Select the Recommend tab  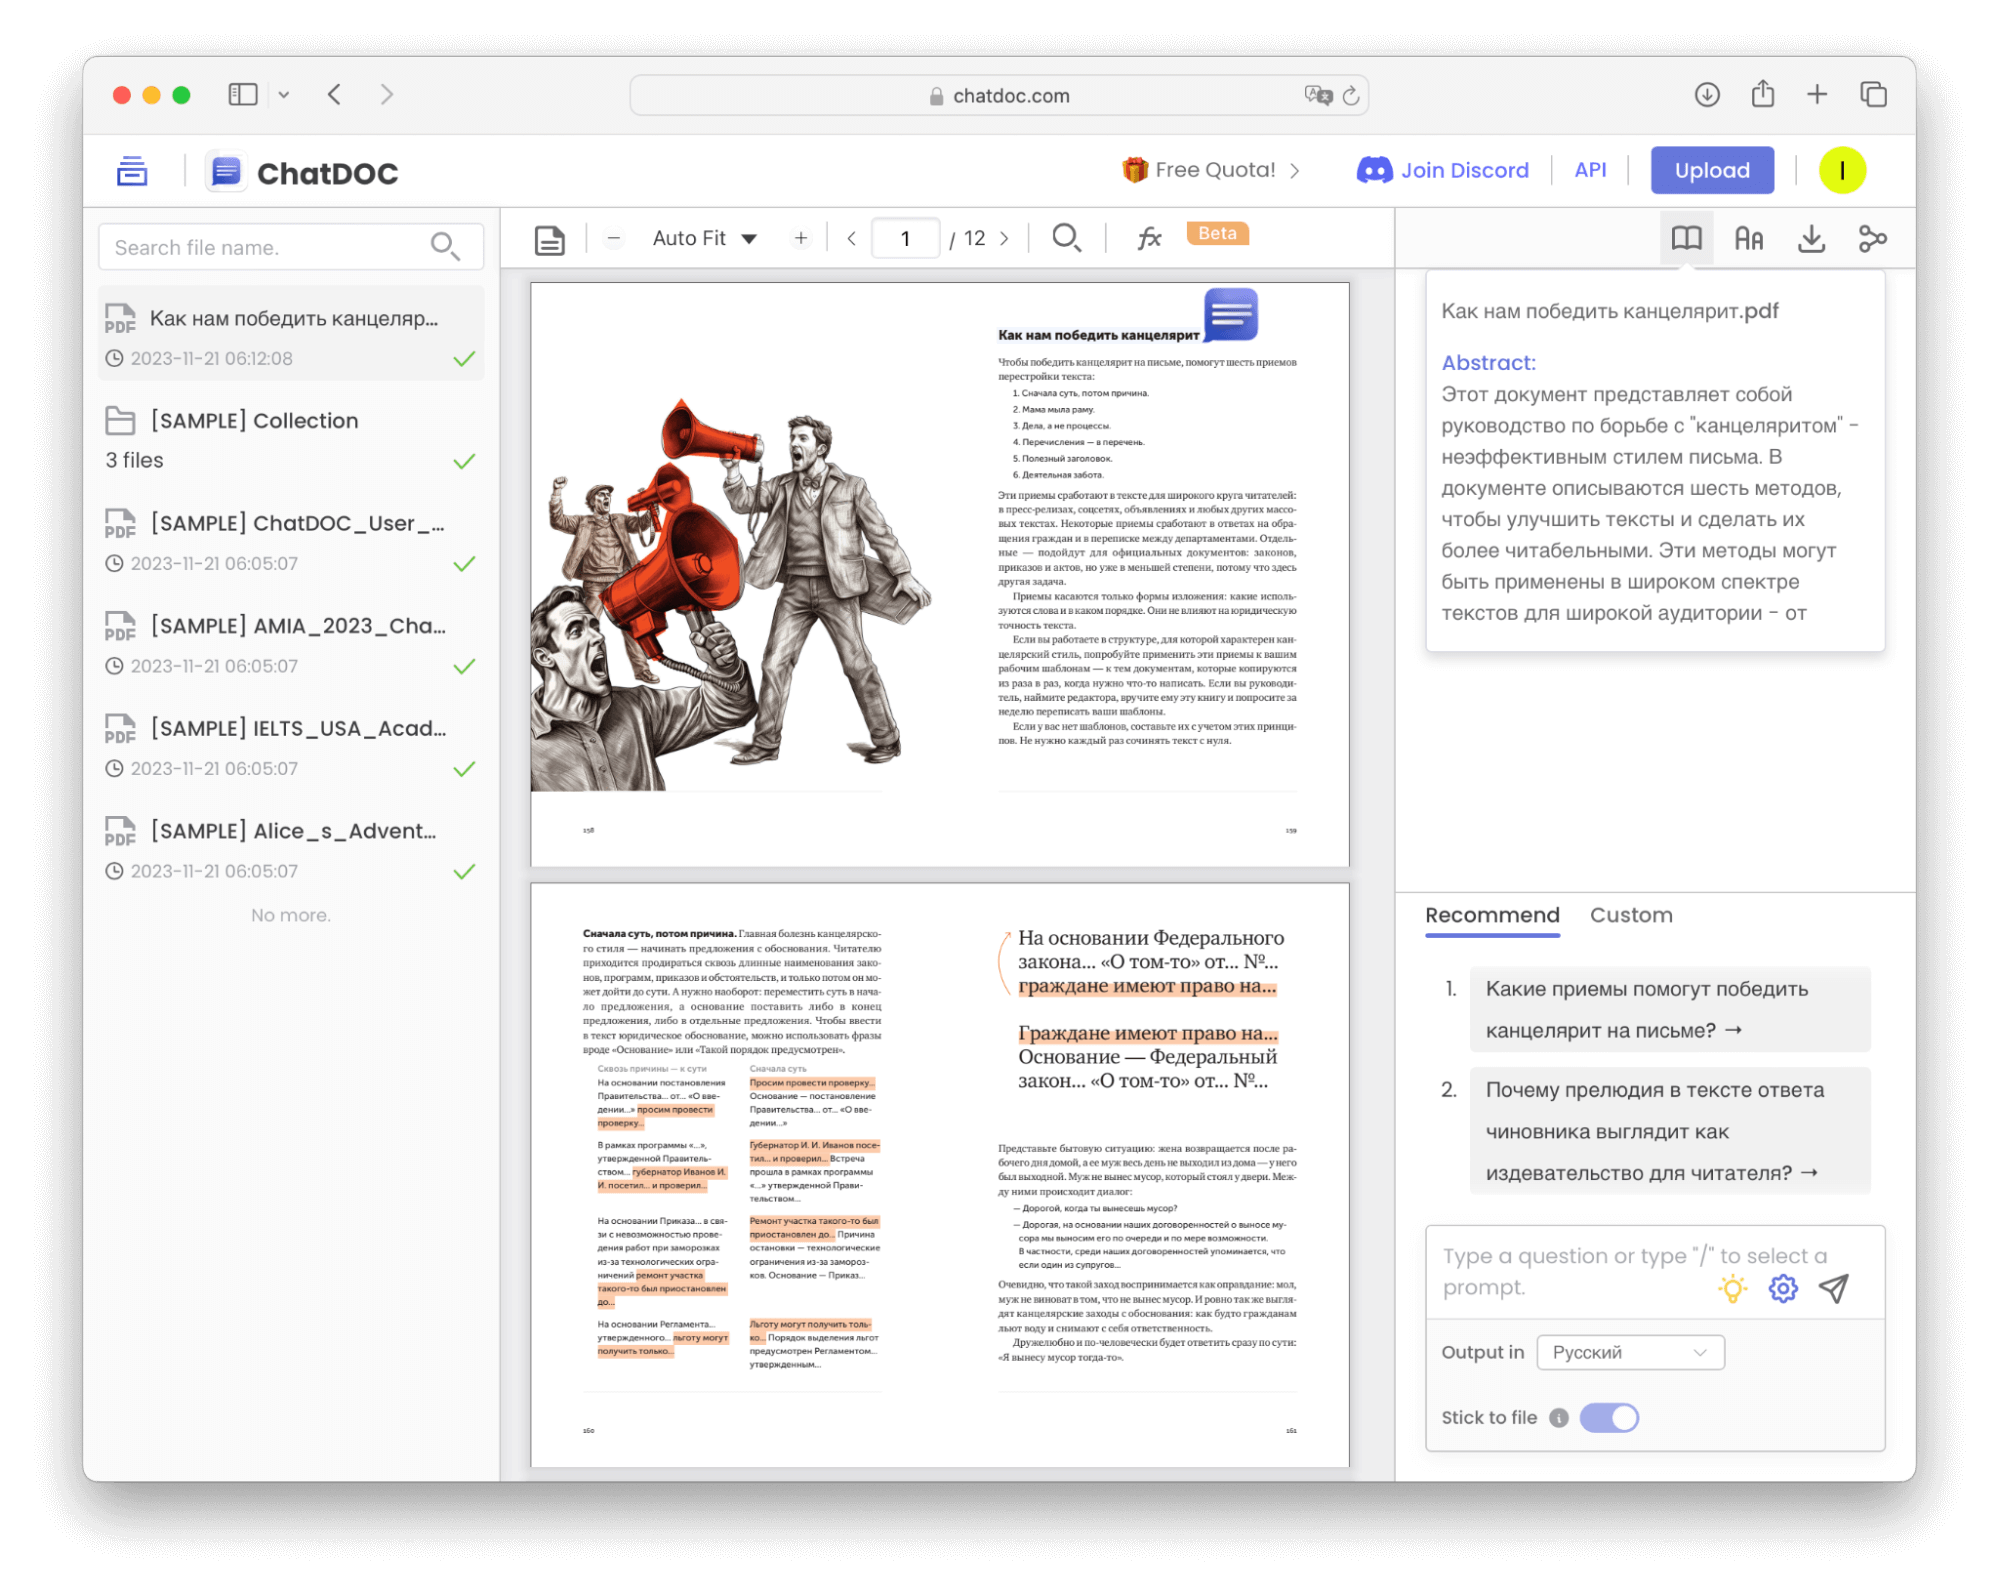point(1492,915)
